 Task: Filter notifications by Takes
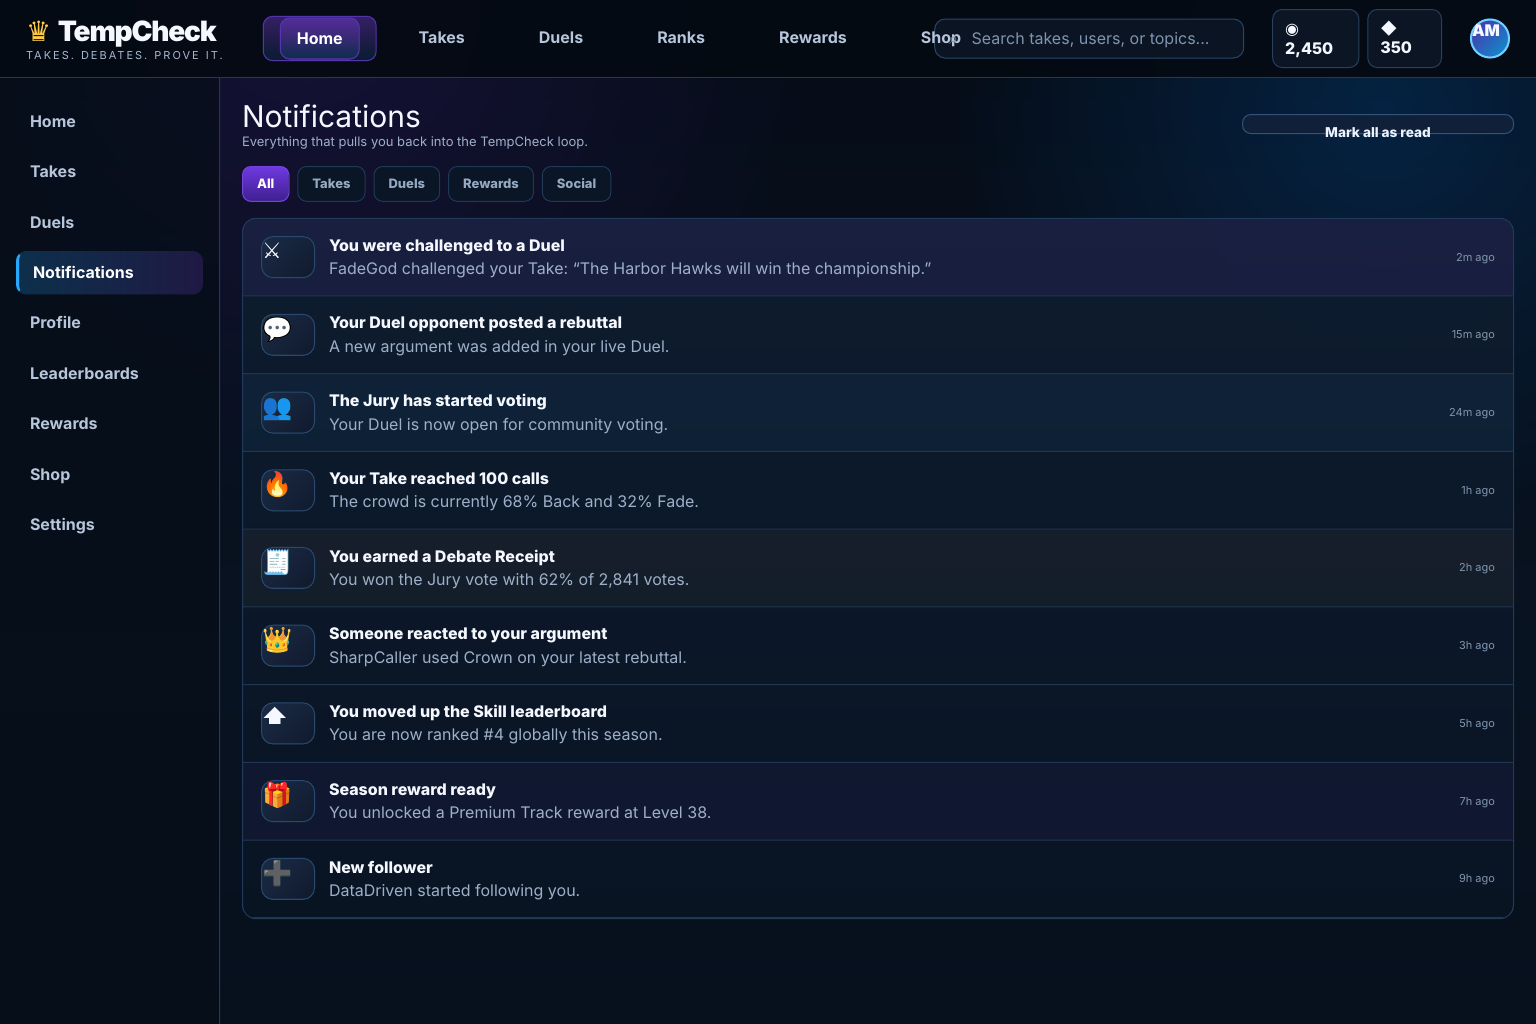(331, 184)
